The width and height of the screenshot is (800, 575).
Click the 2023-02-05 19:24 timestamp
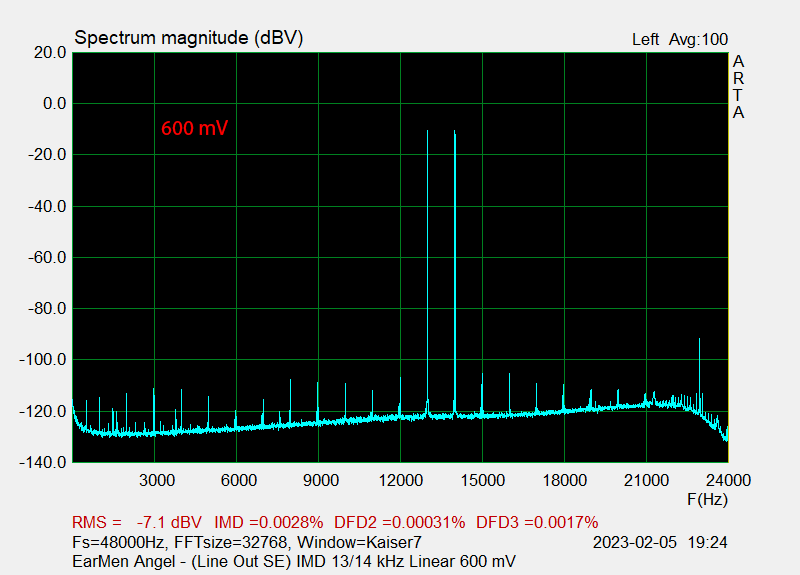tap(660, 542)
